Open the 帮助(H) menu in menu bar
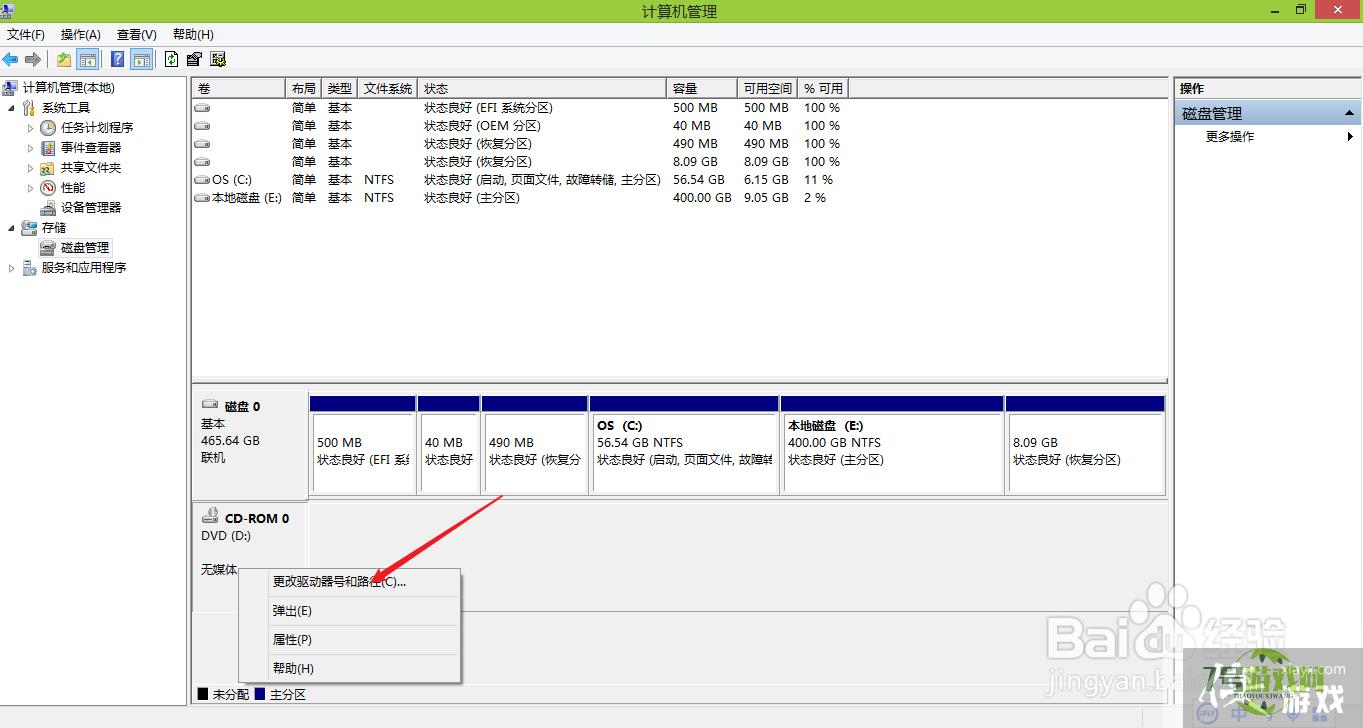 click(x=193, y=35)
